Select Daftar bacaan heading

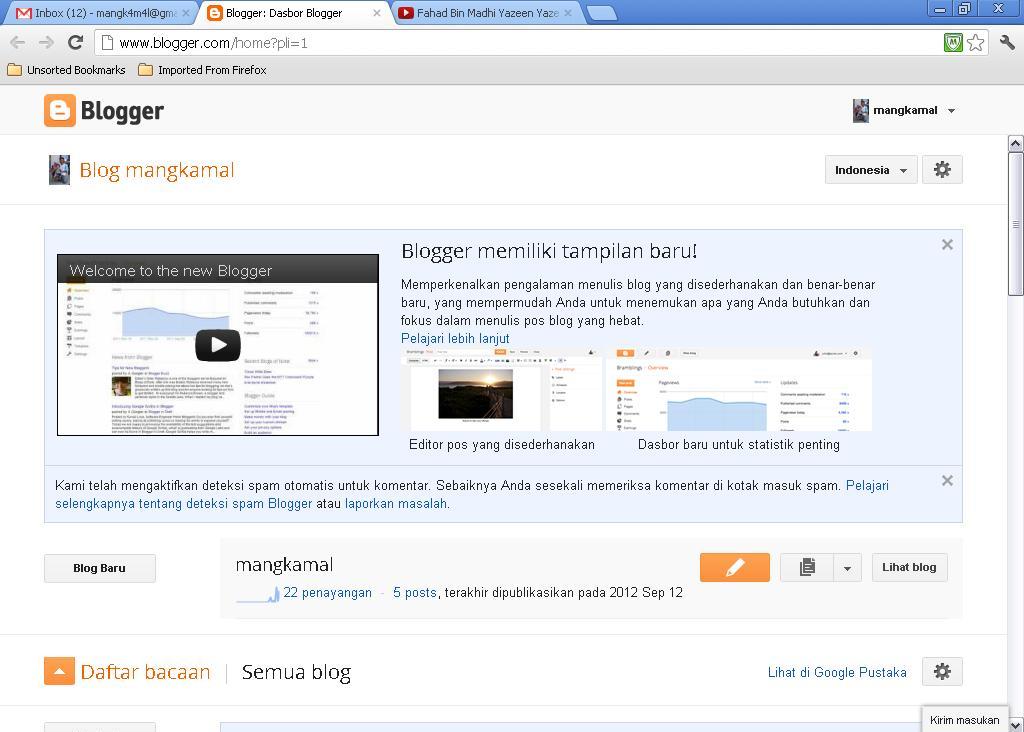(x=146, y=672)
